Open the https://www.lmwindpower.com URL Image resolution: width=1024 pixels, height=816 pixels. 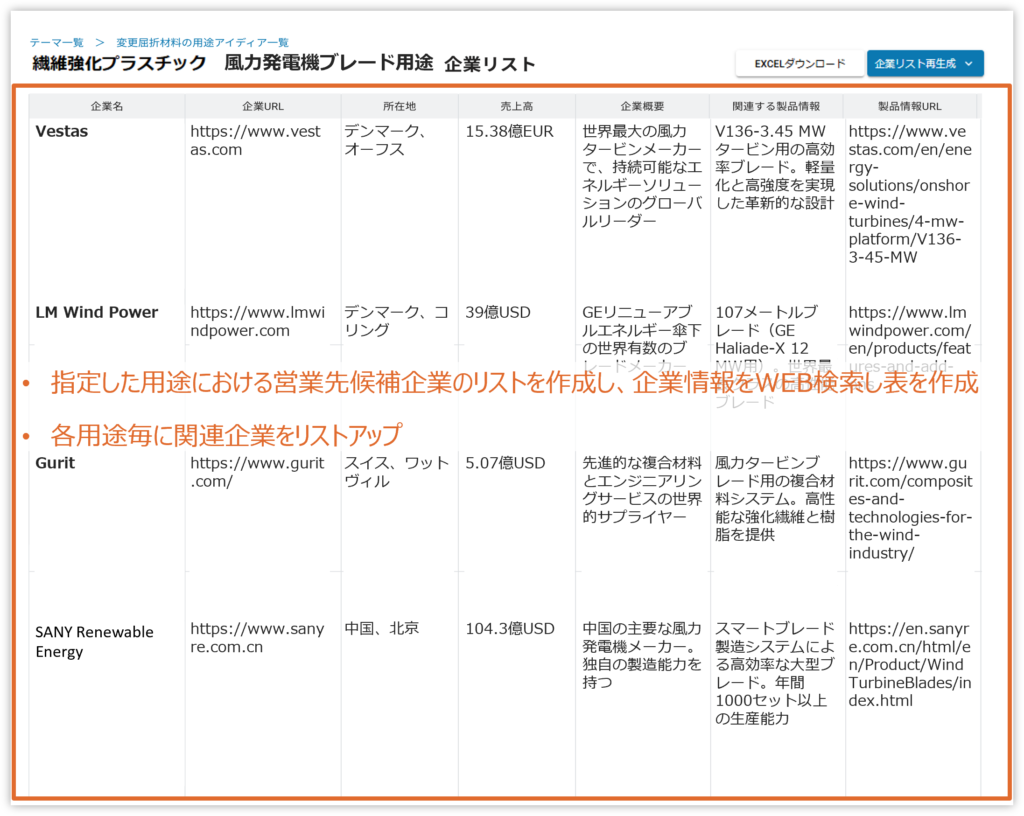tap(257, 321)
